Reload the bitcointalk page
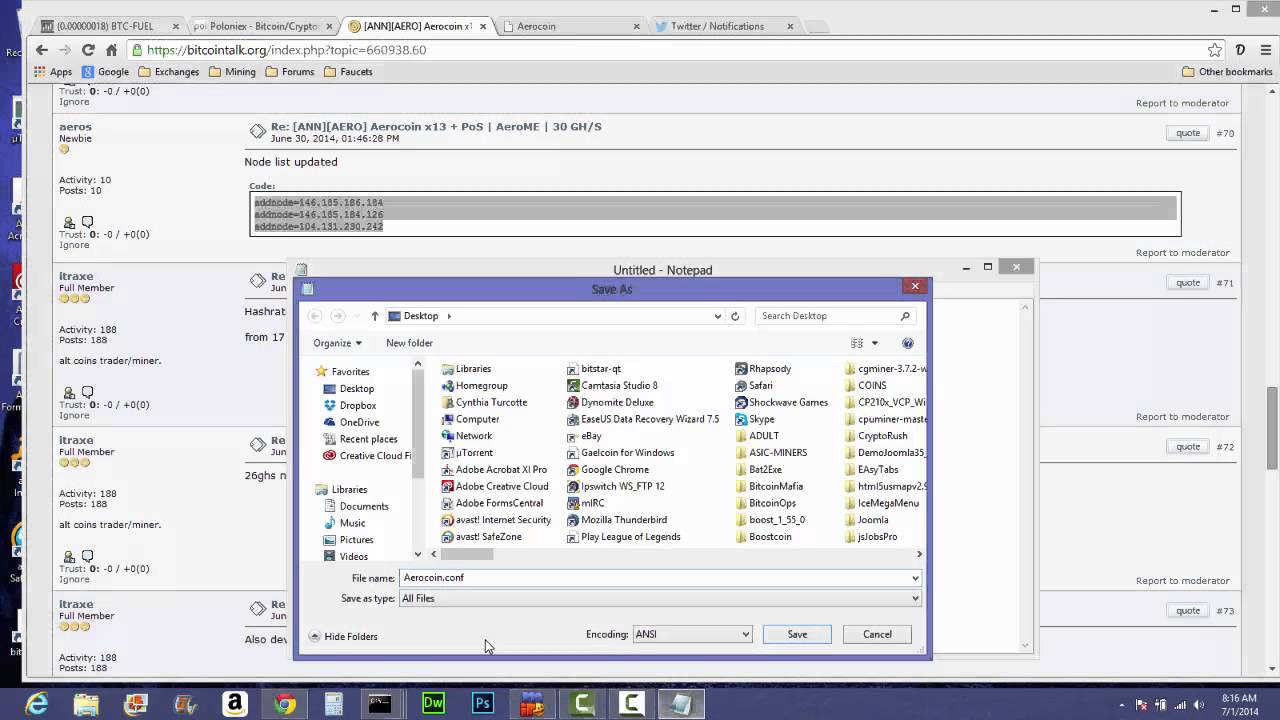Viewport: 1280px width, 720px height. [88, 49]
